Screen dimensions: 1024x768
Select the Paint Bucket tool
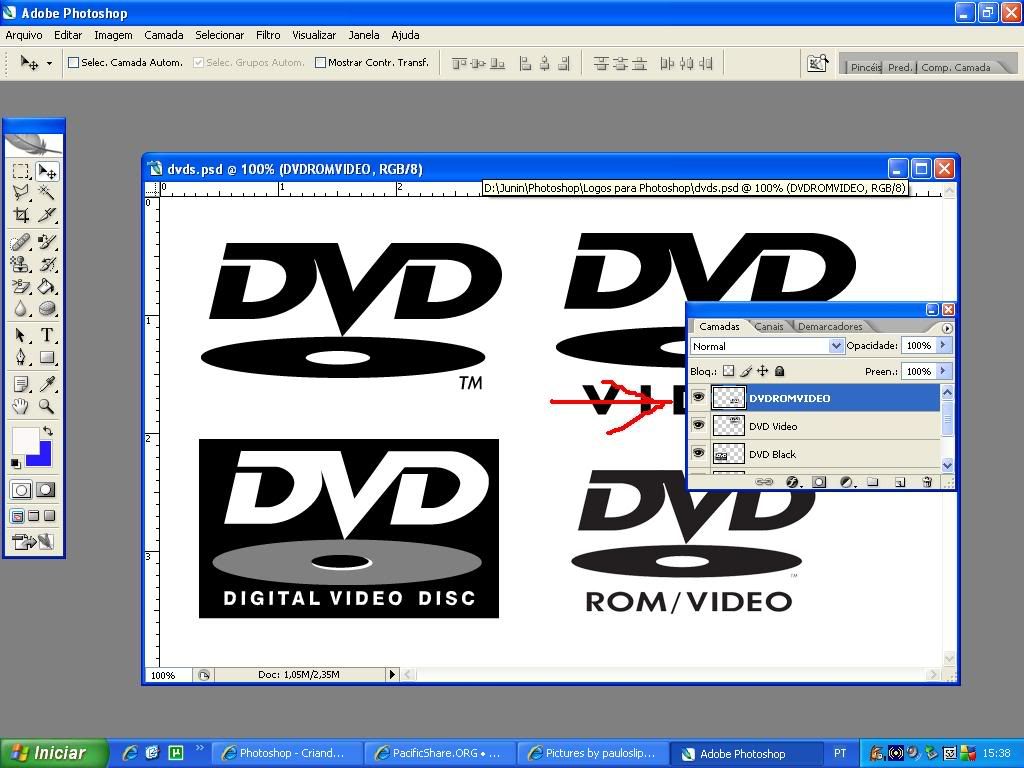click(x=46, y=287)
